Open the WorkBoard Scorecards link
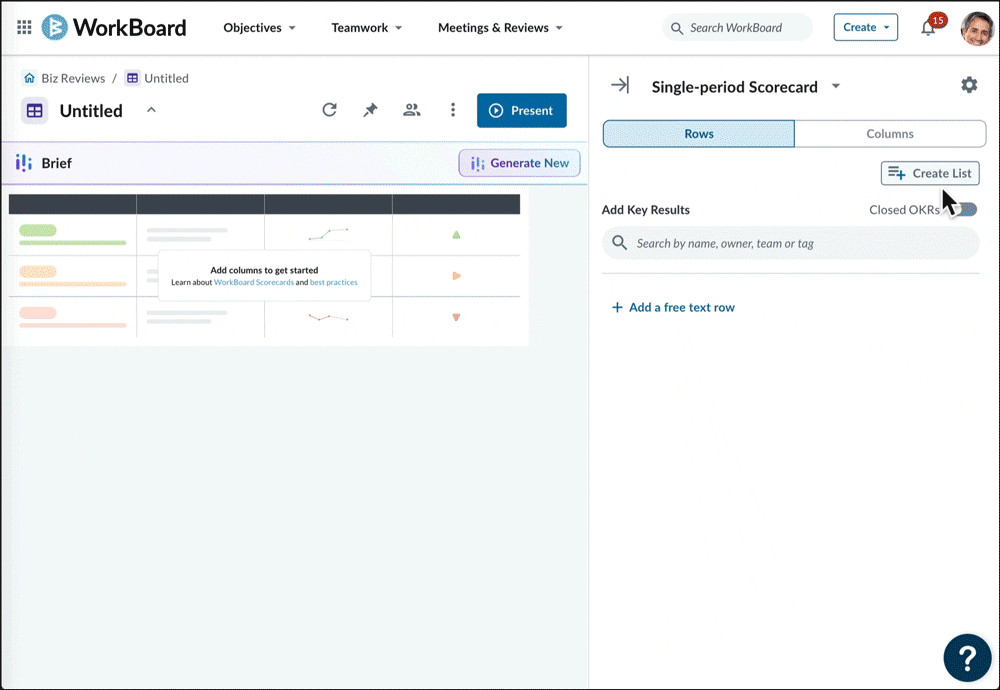The width and height of the screenshot is (1000, 690). pyautogui.click(x=254, y=282)
